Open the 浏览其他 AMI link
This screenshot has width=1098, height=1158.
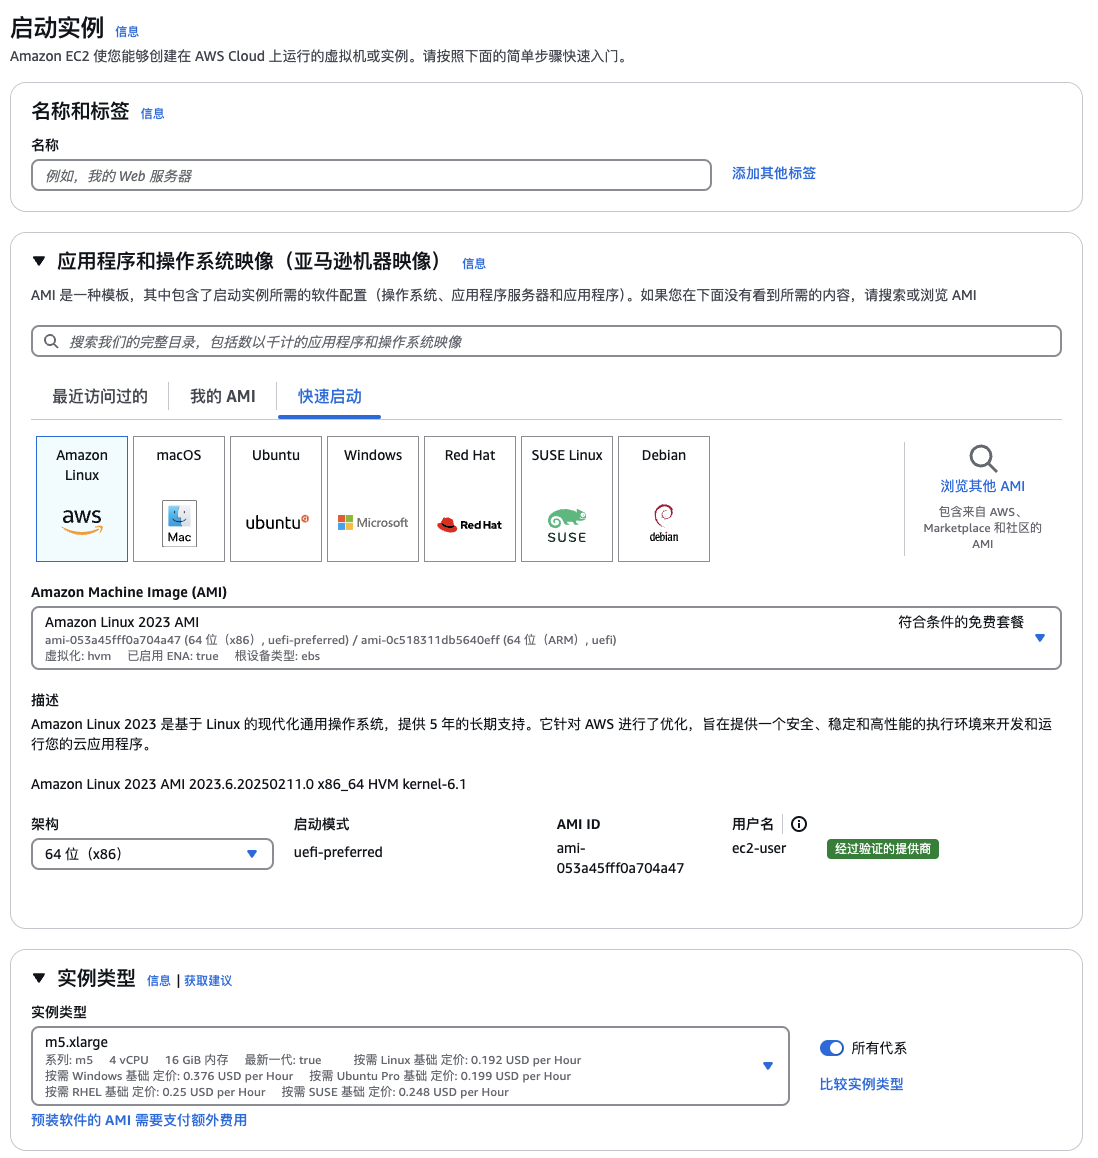tap(983, 486)
